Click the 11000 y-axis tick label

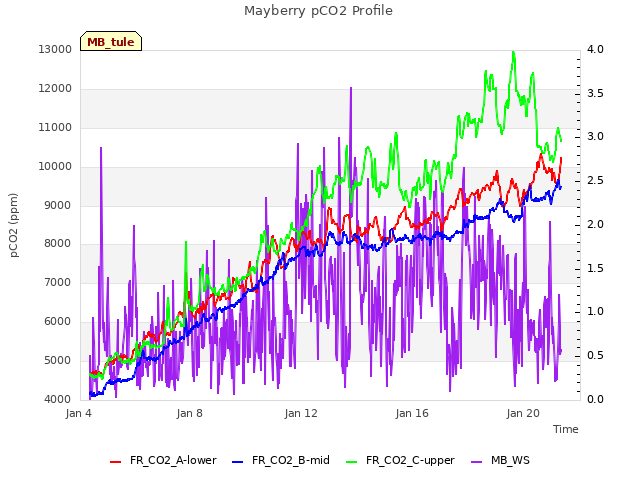click(x=55, y=127)
